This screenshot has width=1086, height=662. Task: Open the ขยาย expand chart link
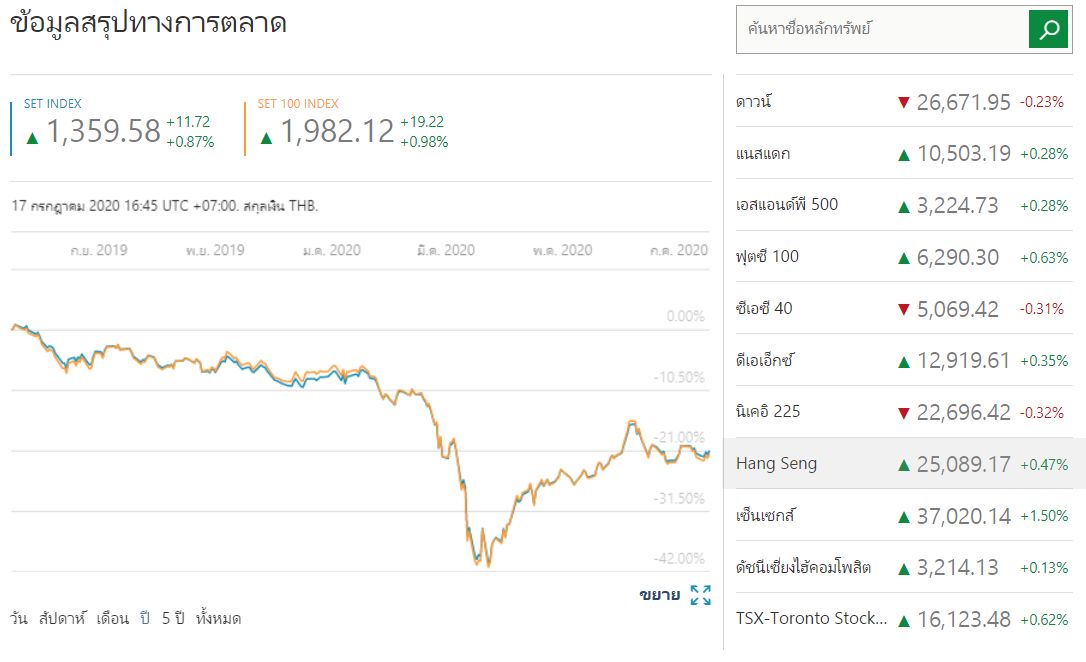pos(659,595)
